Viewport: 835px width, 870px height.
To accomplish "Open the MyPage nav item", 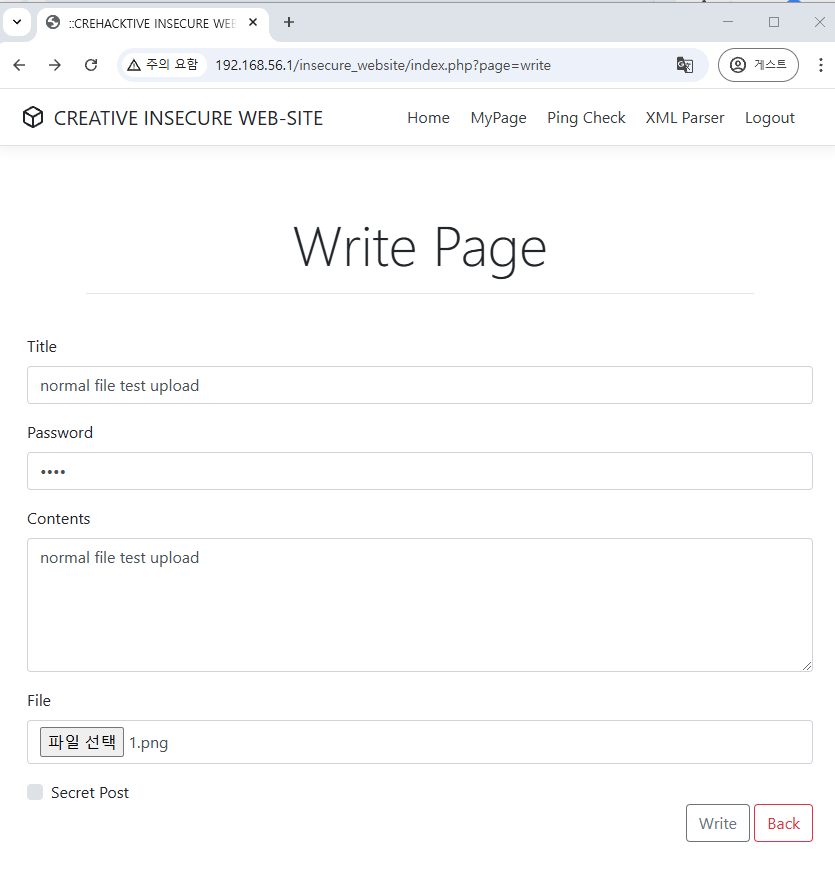I will [498, 118].
